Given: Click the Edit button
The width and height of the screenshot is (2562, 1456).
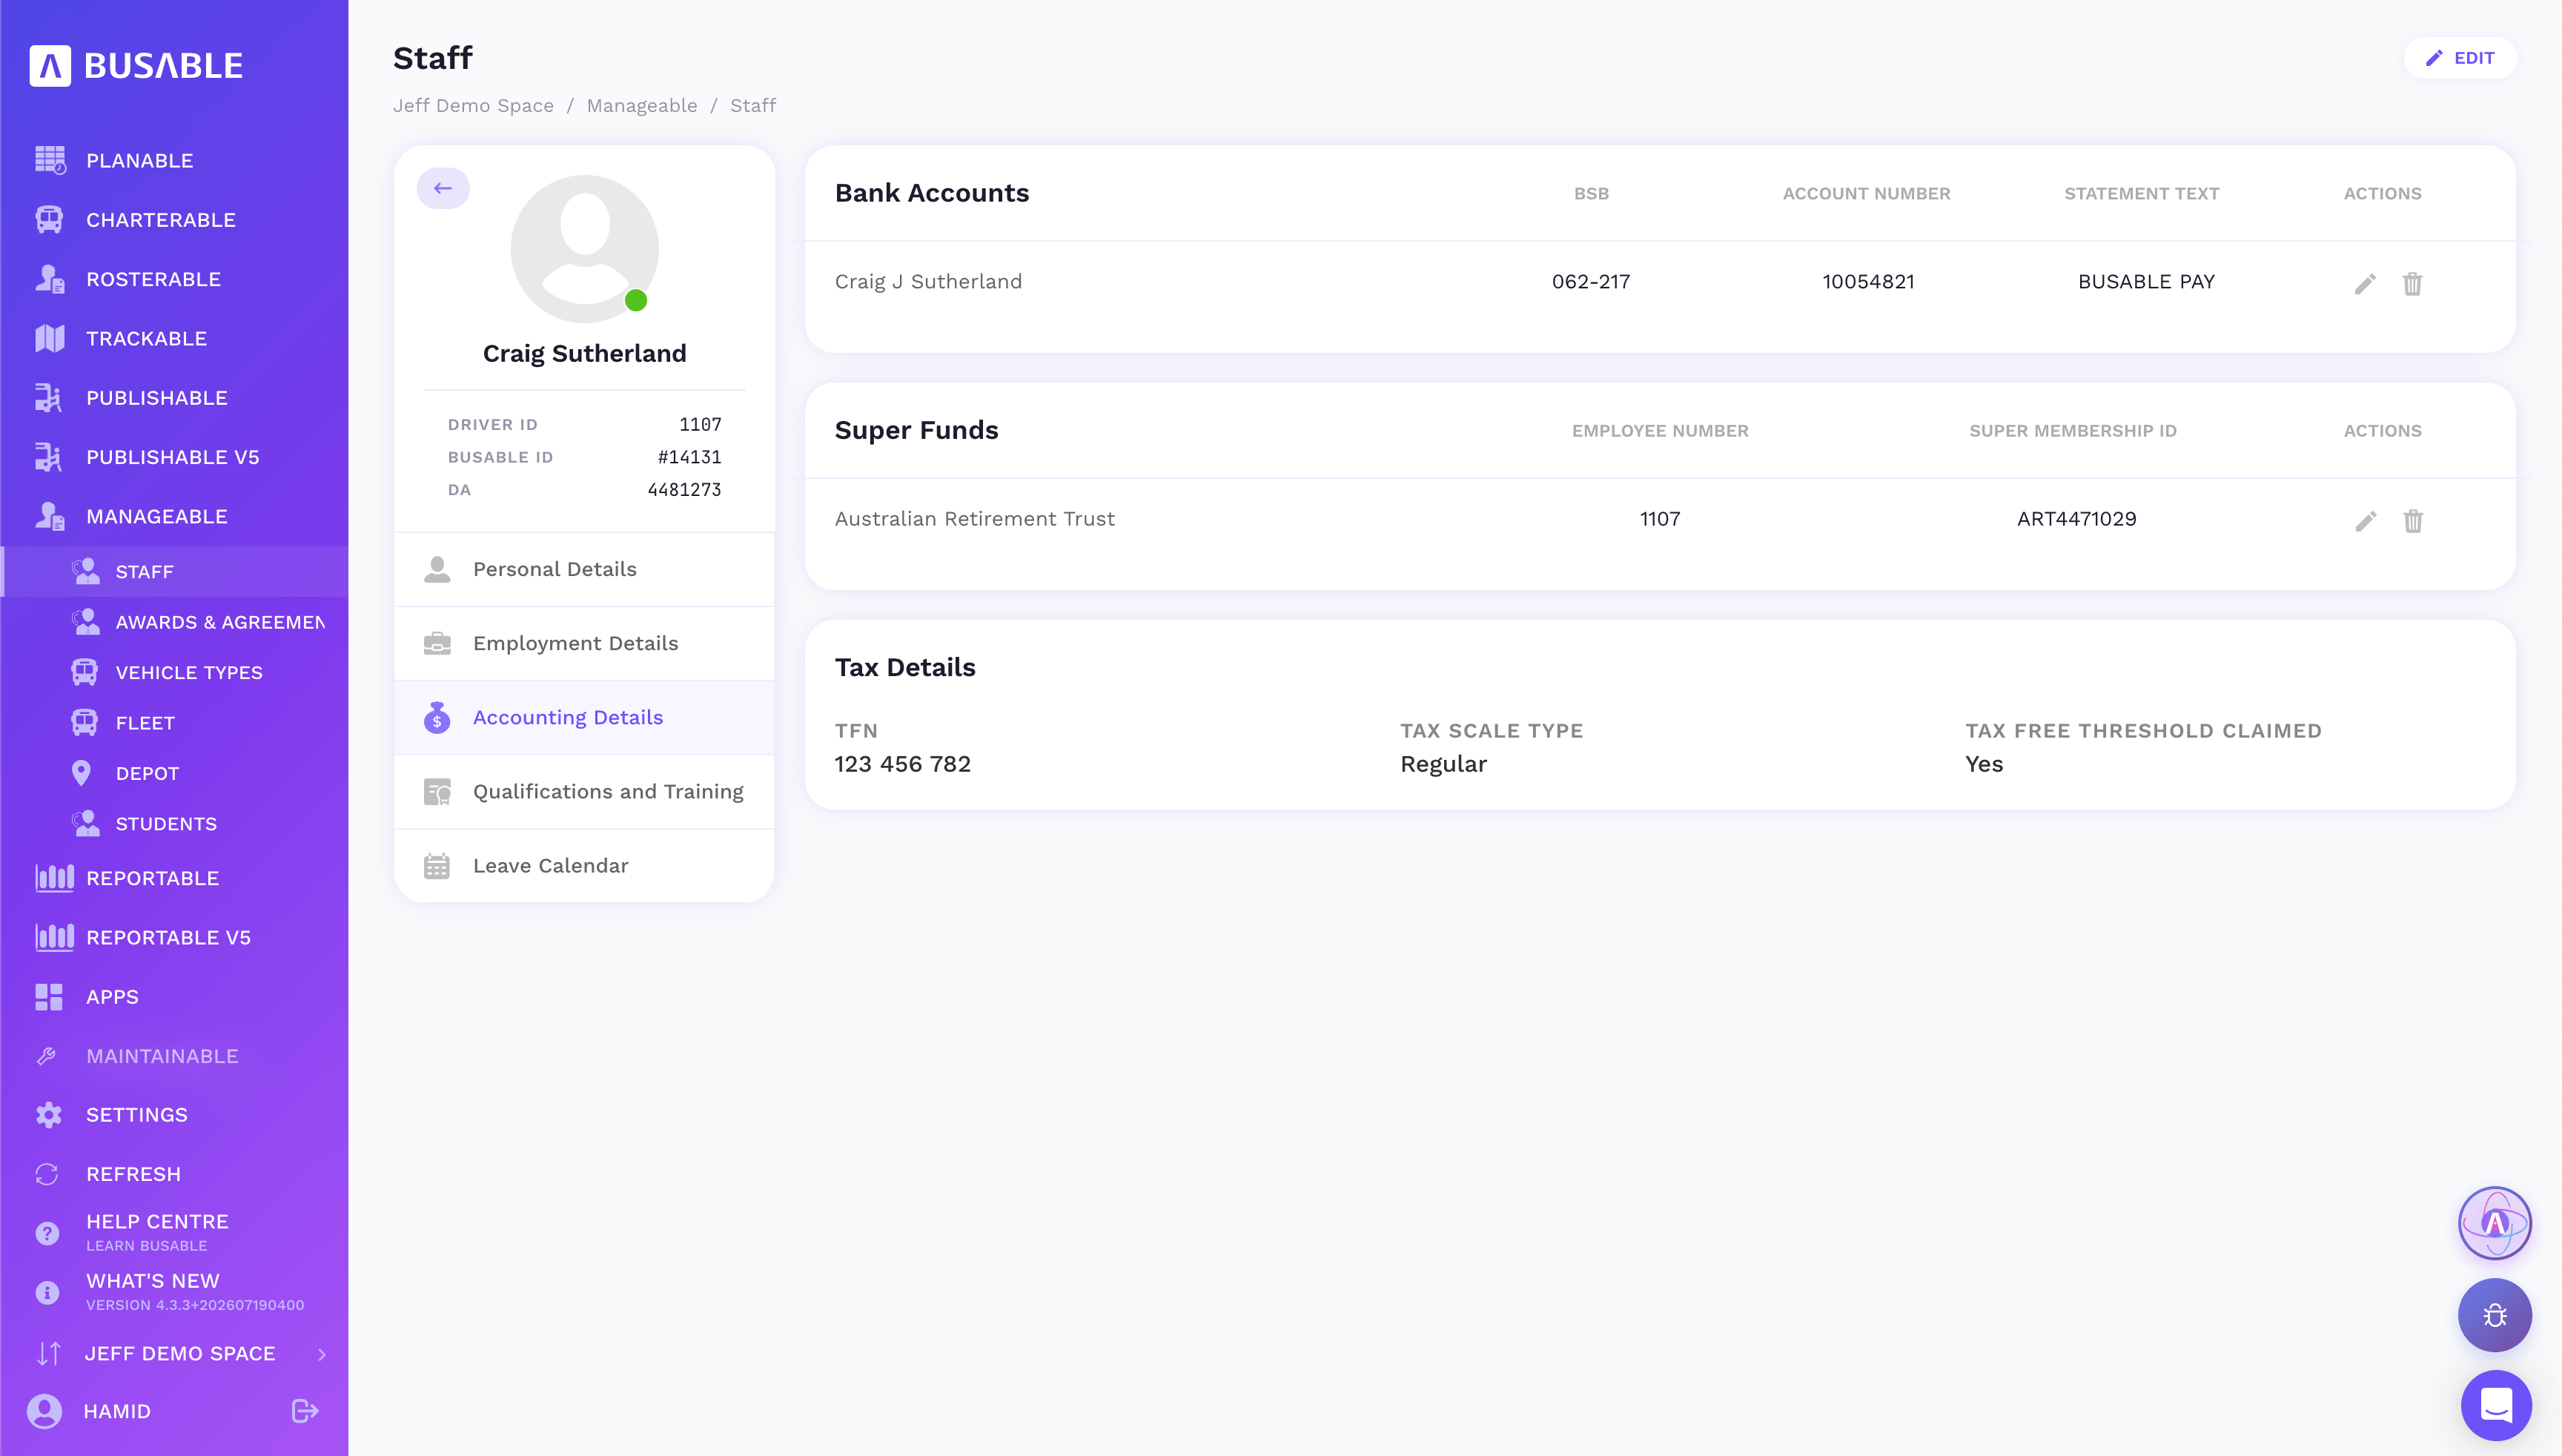Looking at the screenshot, I should coord(2460,58).
